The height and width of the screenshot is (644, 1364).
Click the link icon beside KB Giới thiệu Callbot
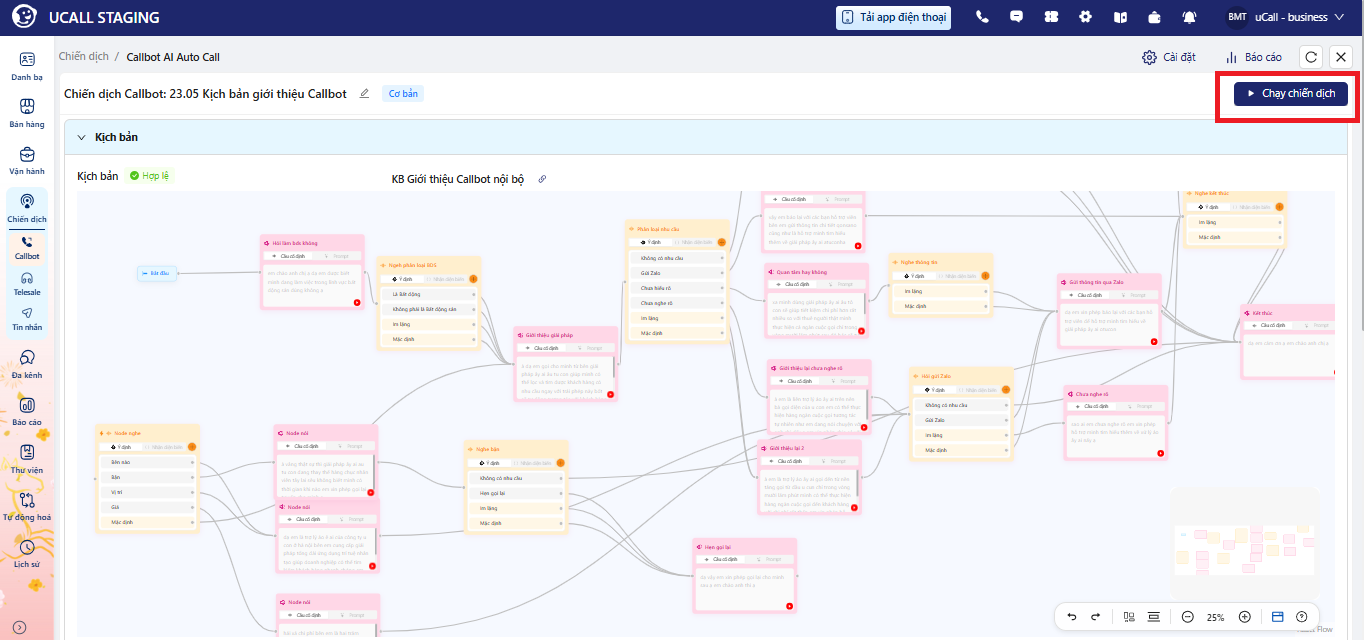coord(543,179)
